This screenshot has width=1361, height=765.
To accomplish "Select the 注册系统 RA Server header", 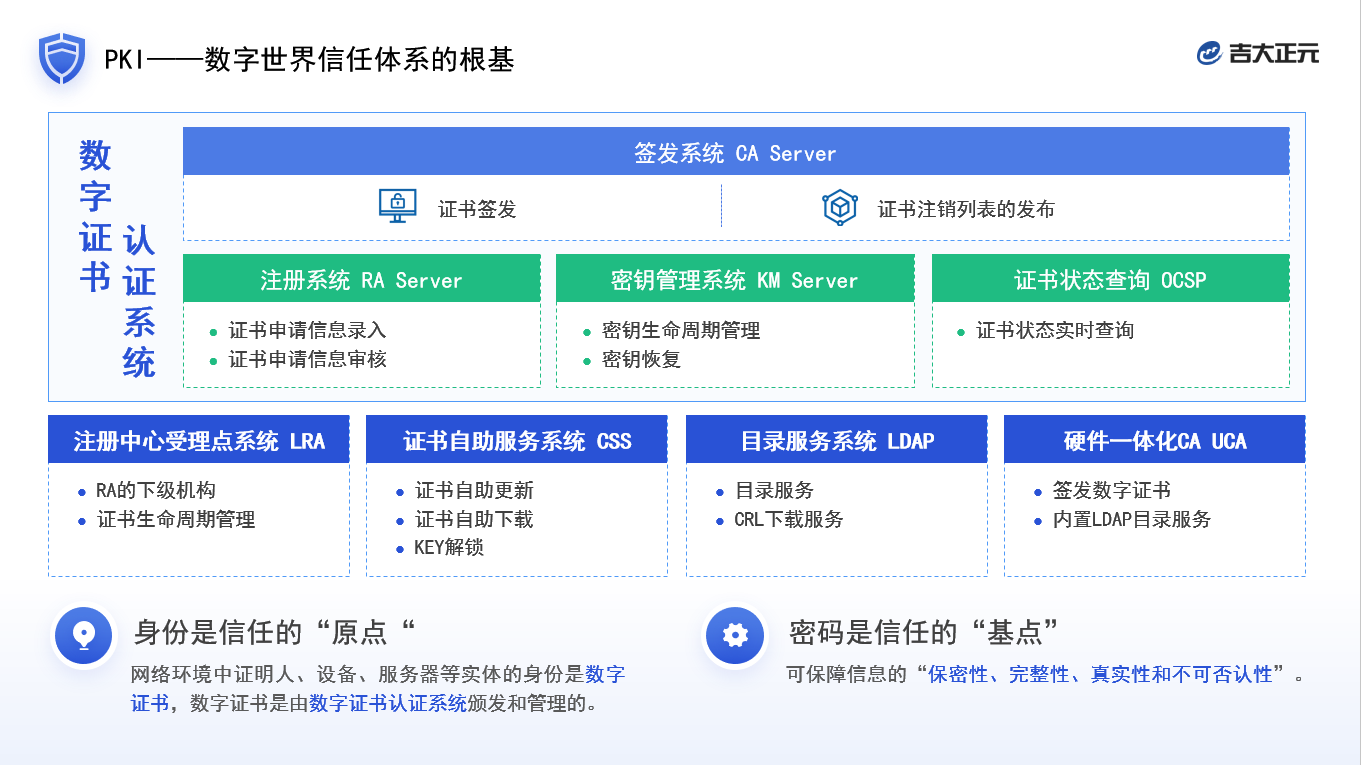I will point(361,280).
